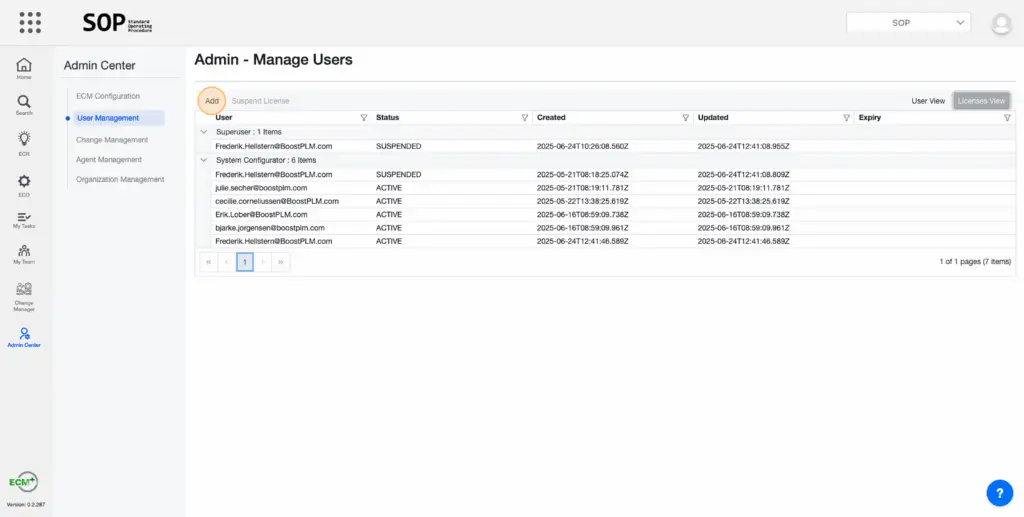The height and width of the screenshot is (517, 1024).
Task: Select ECM Configuration in Admin Center menu
Action: coord(108,96)
